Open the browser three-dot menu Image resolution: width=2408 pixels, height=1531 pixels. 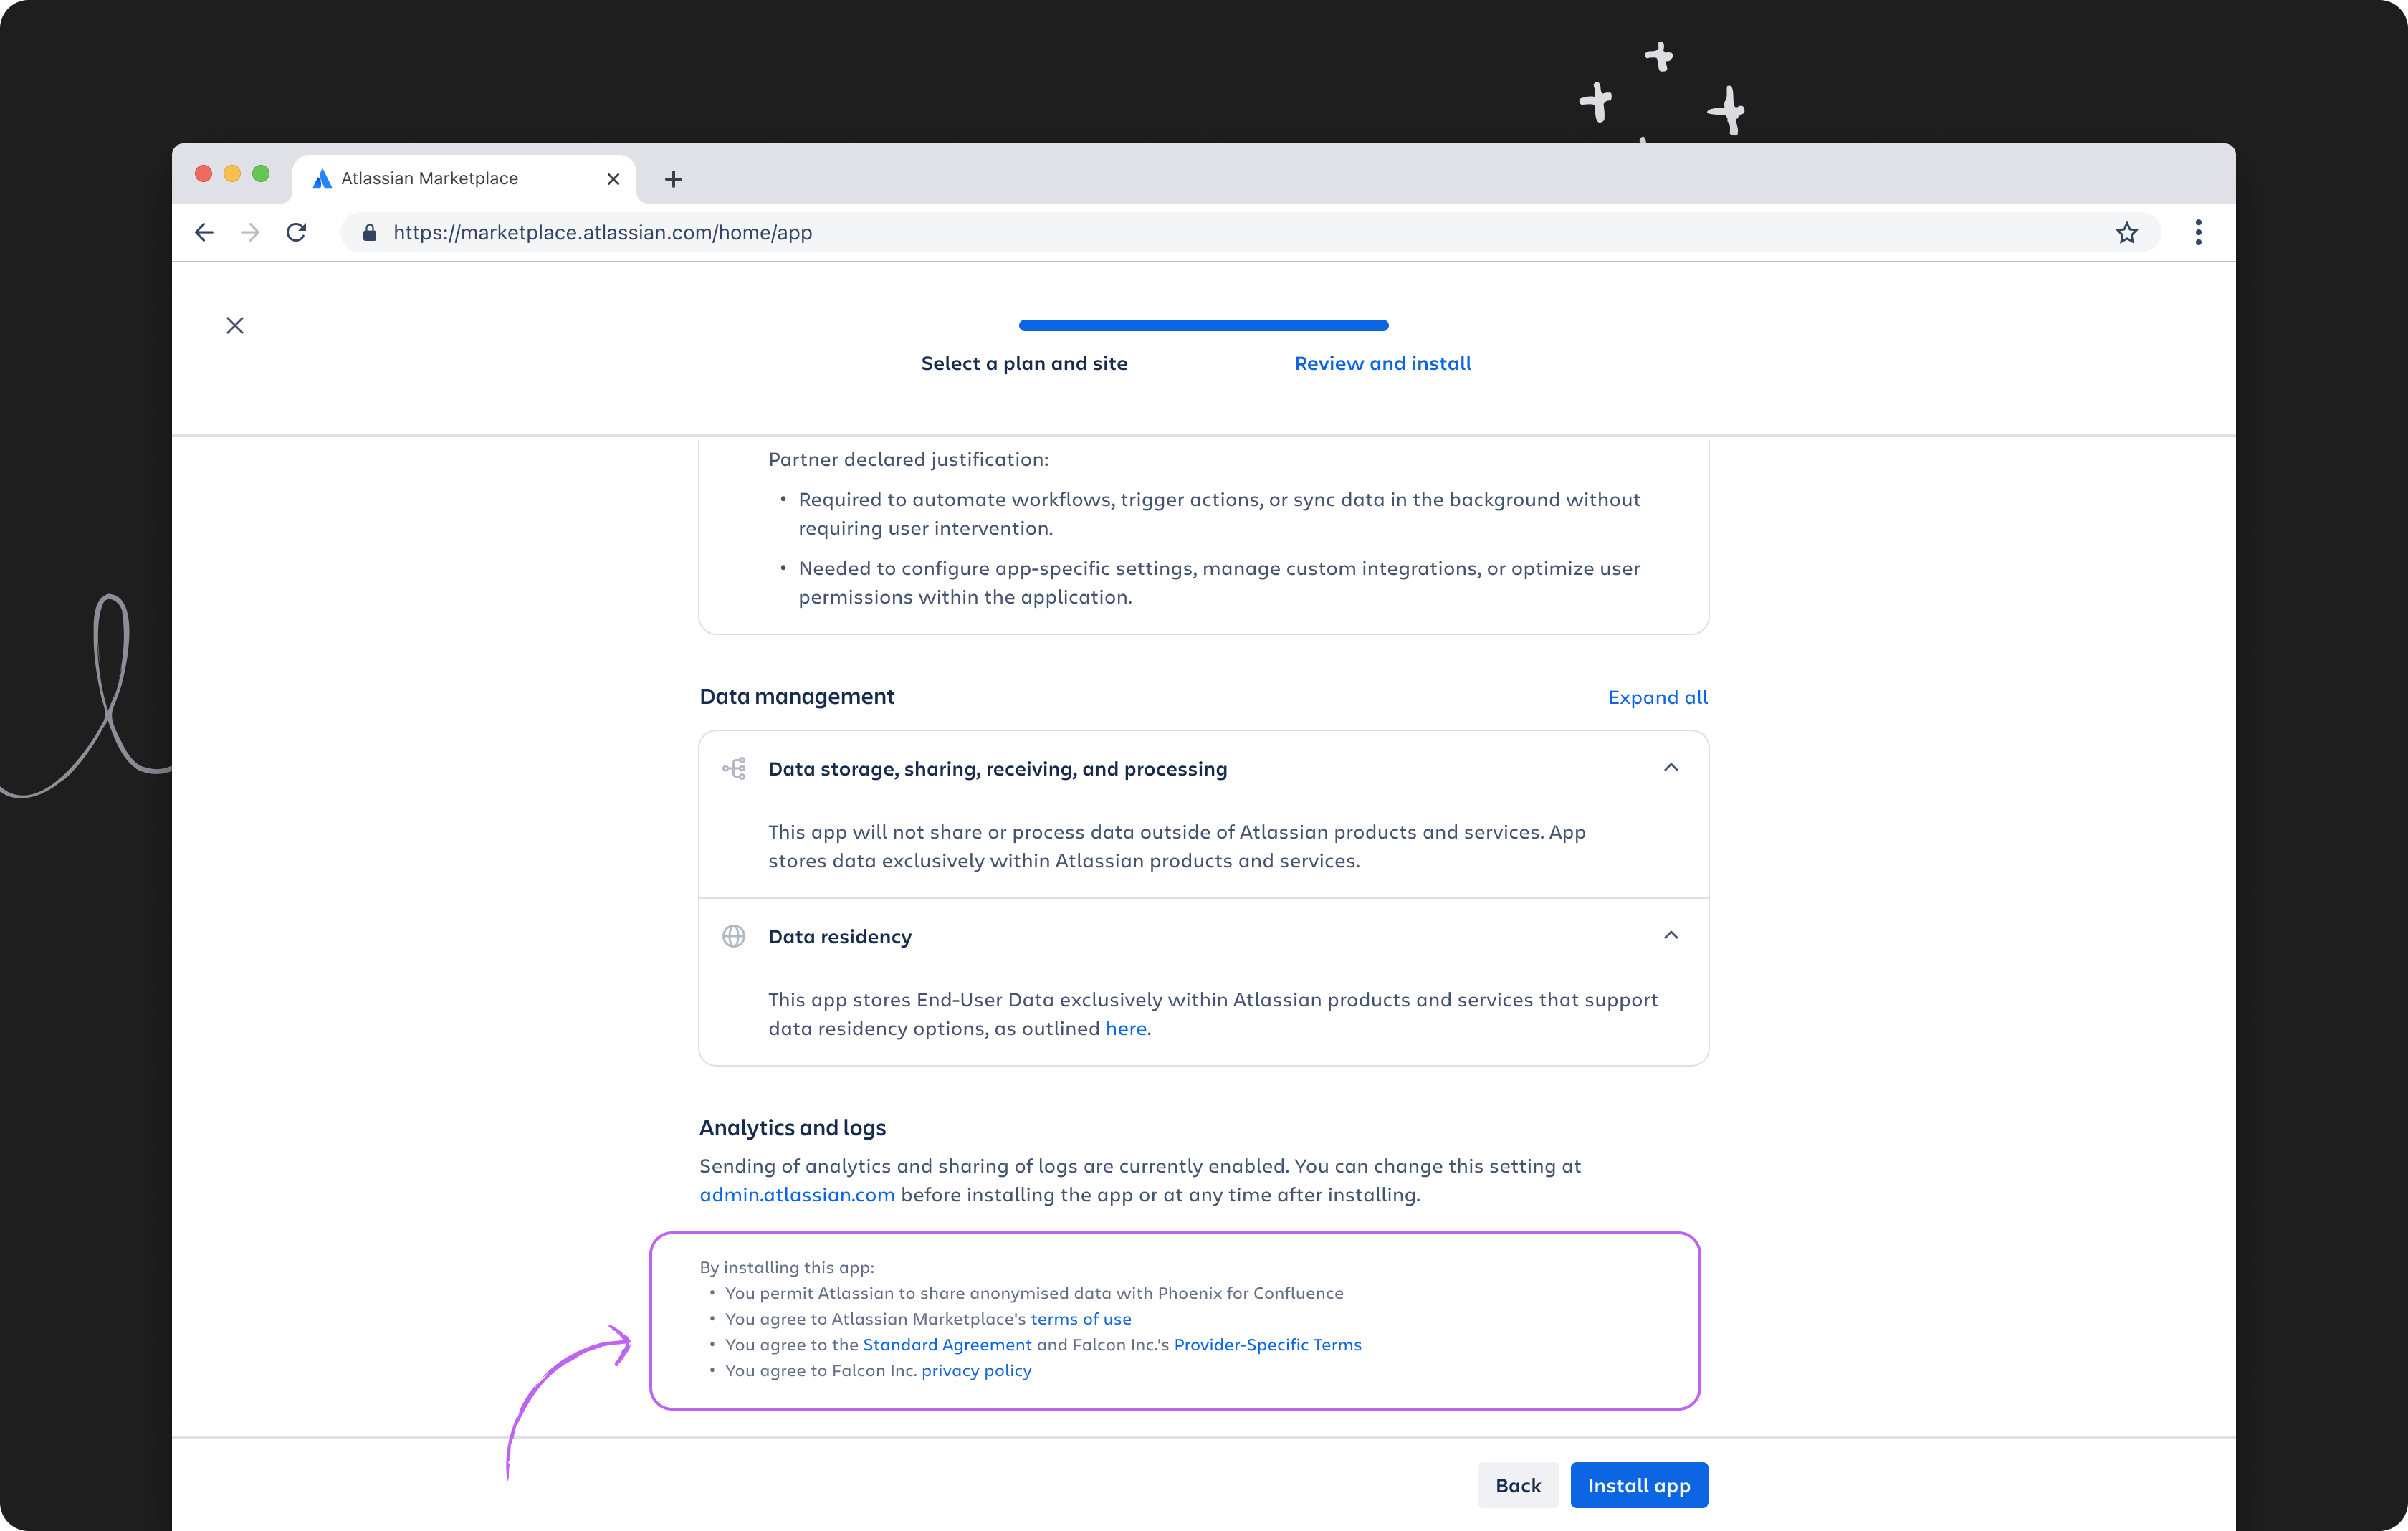click(x=2198, y=232)
